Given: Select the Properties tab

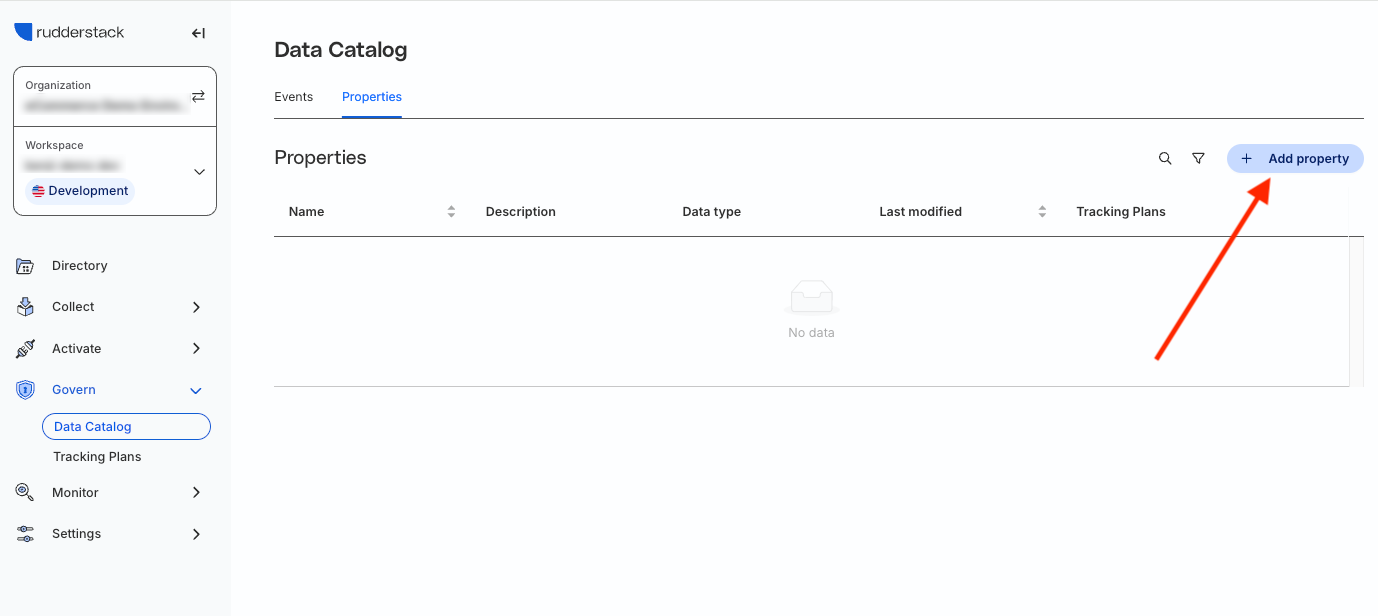Looking at the screenshot, I should (372, 97).
